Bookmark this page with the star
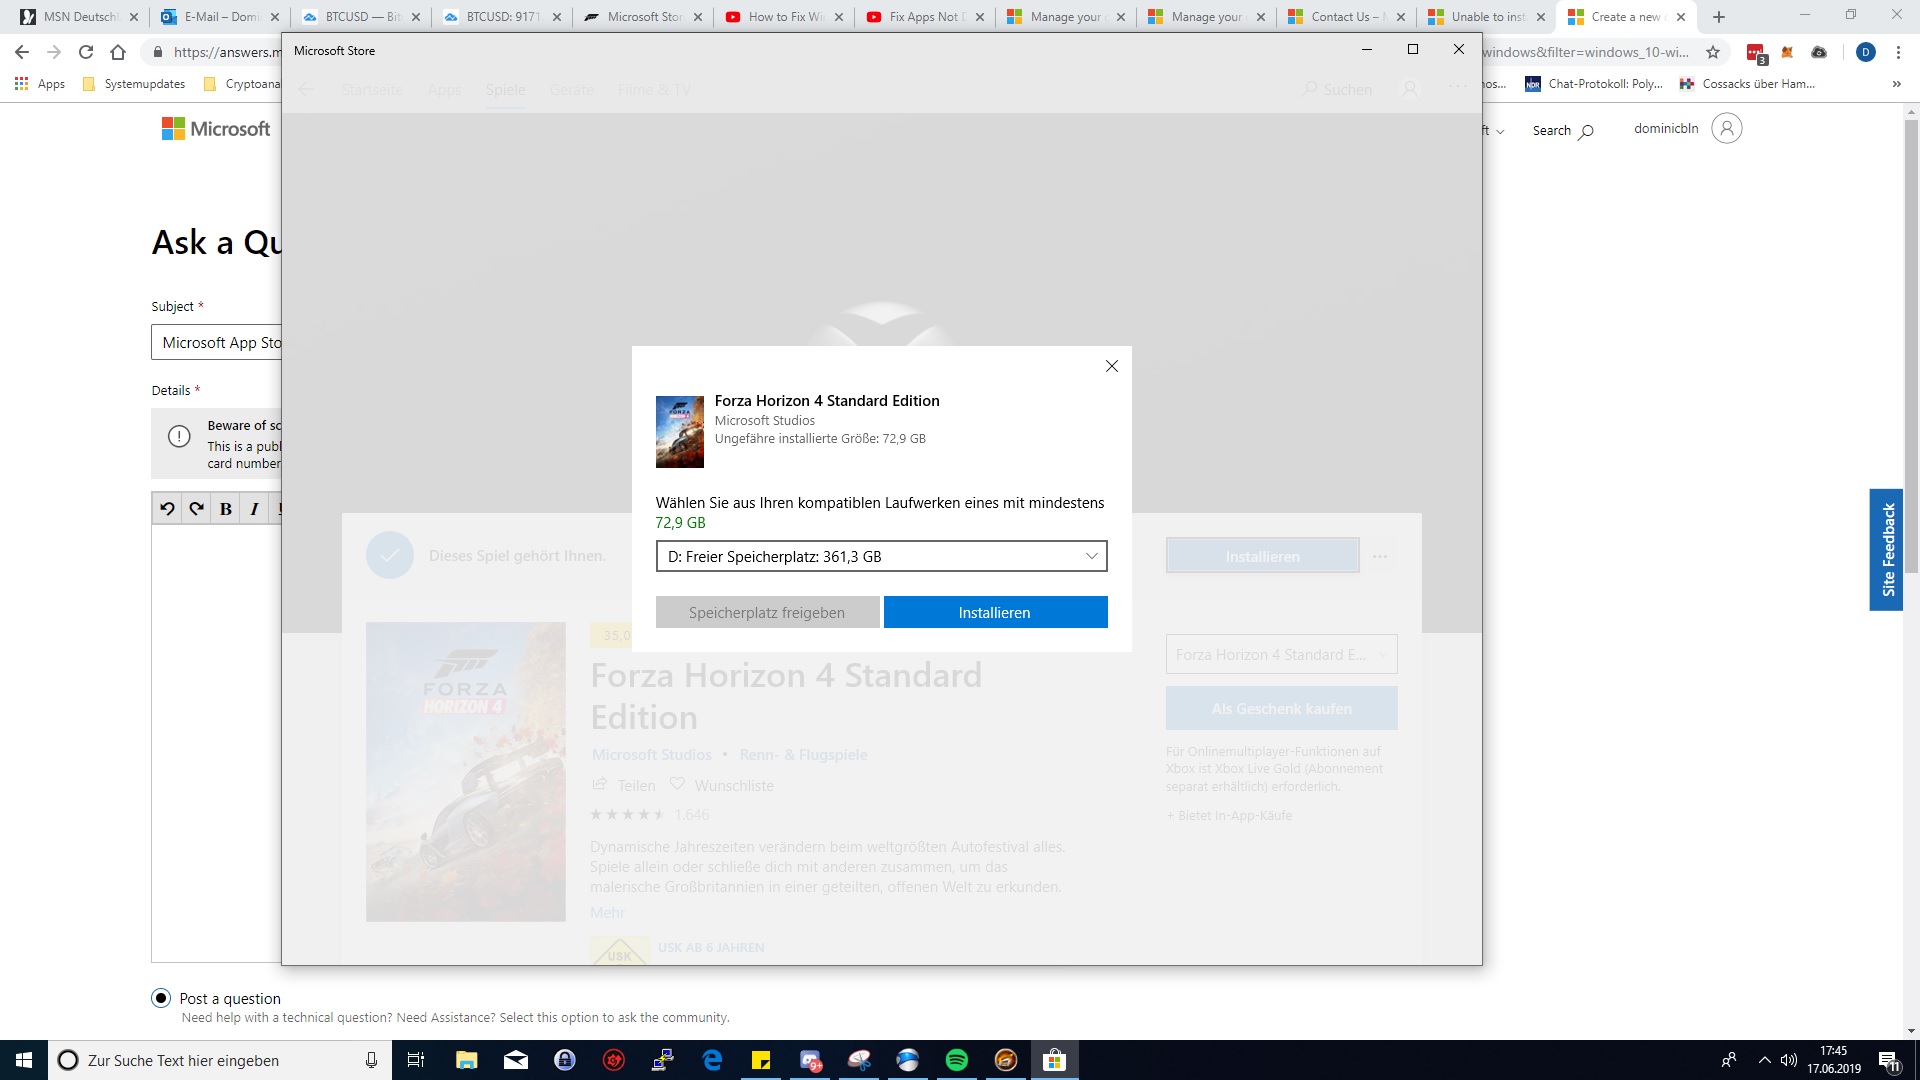Screen dimensions: 1920x1080 [1713, 52]
